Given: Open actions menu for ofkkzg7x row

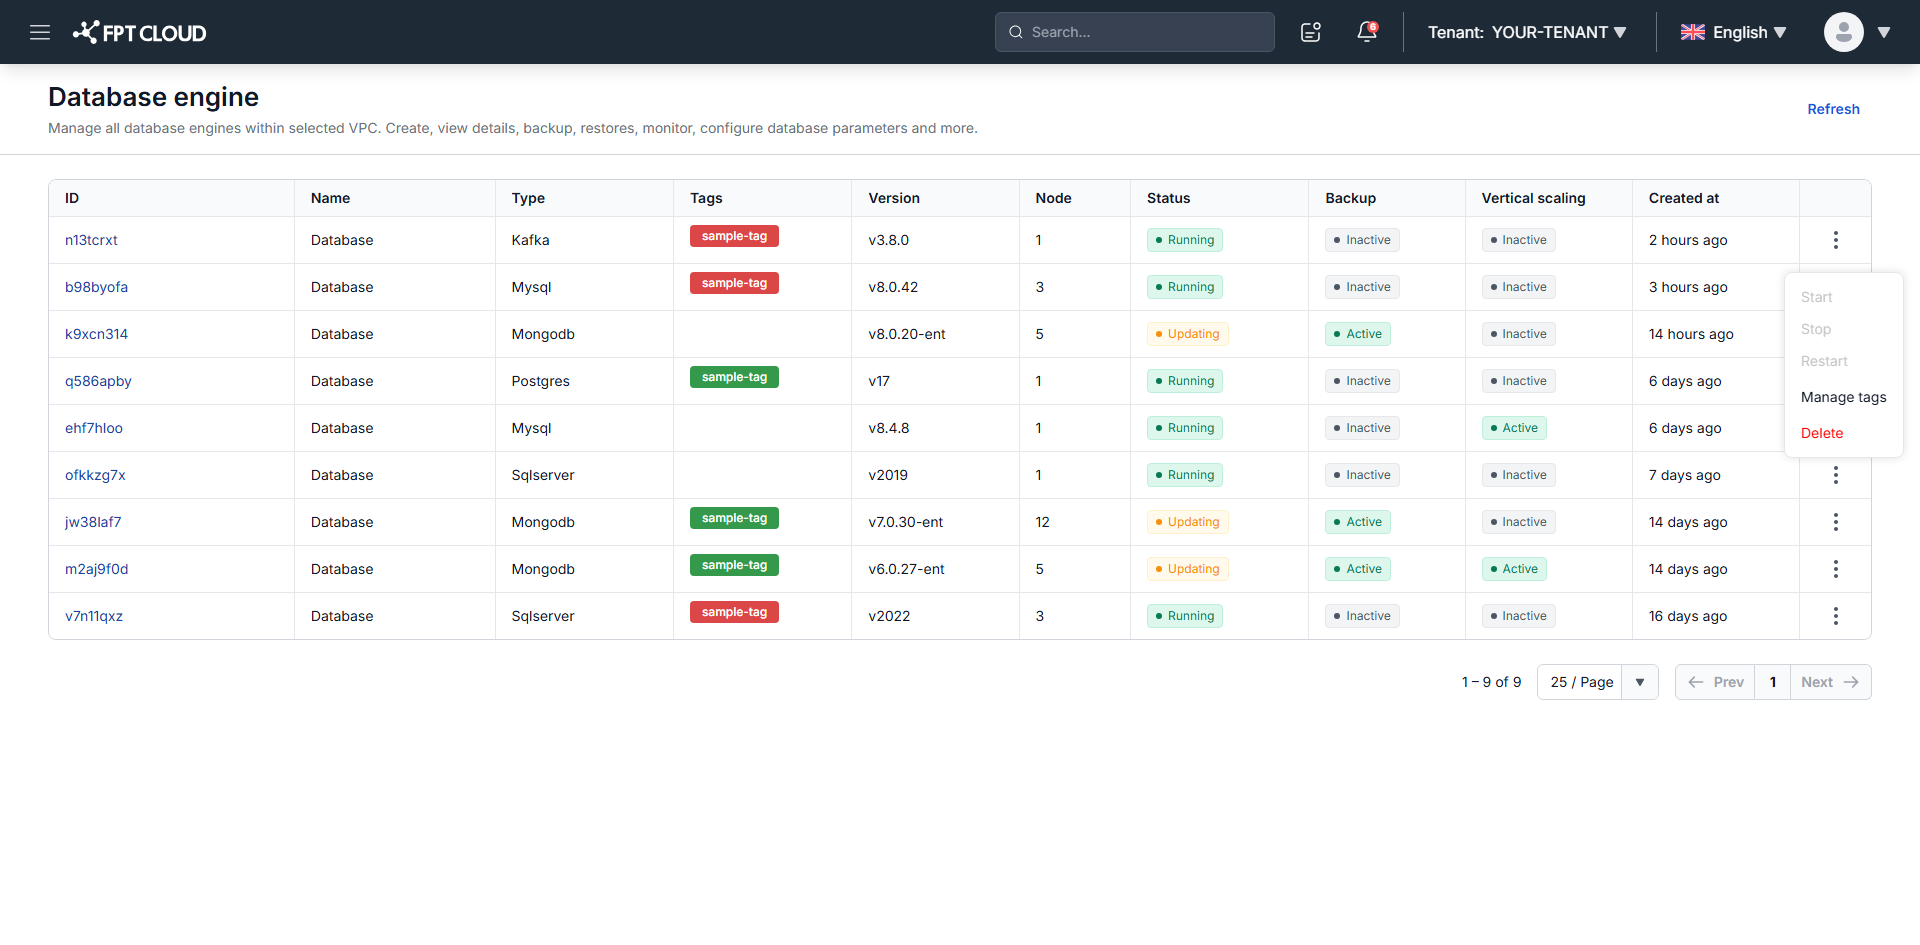Looking at the screenshot, I should point(1836,475).
